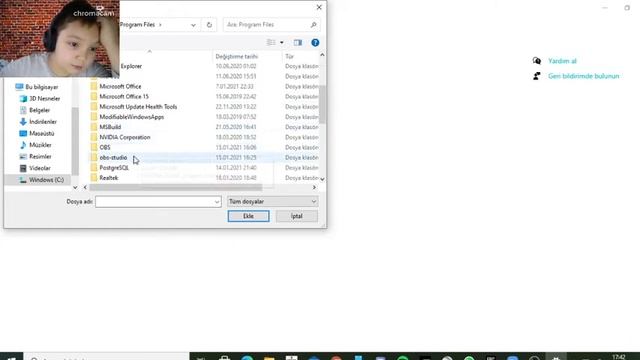
Task: Click the İptal button
Action: click(x=297, y=216)
